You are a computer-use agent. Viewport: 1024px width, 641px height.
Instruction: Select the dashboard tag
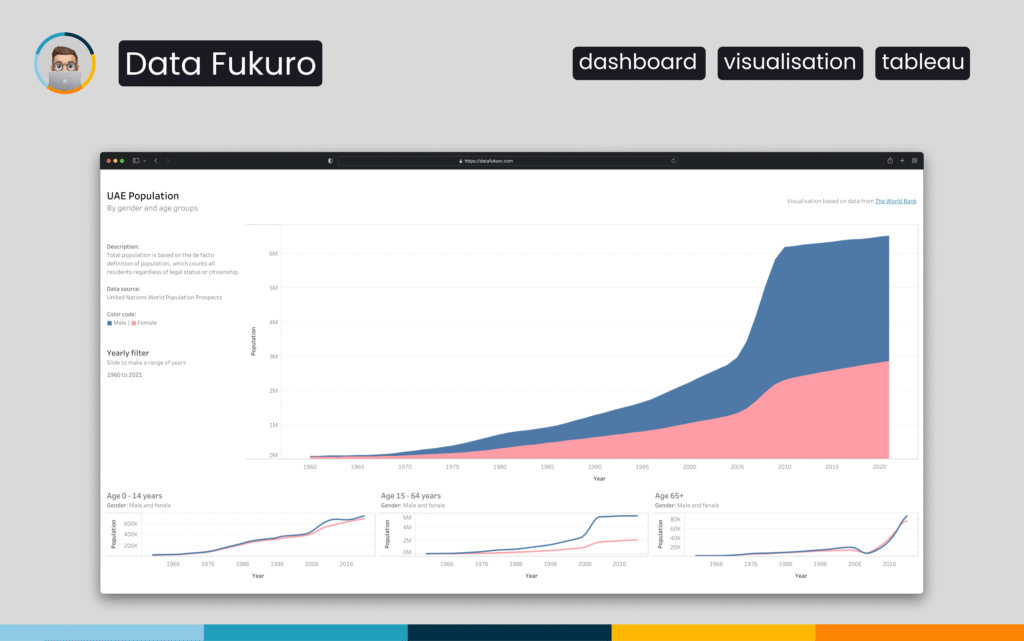pyautogui.click(x=638, y=62)
